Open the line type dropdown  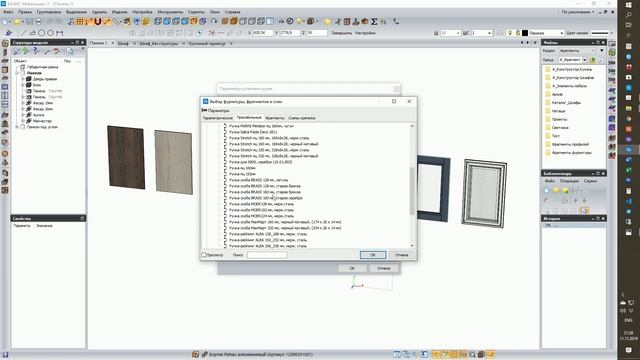(612, 33)
